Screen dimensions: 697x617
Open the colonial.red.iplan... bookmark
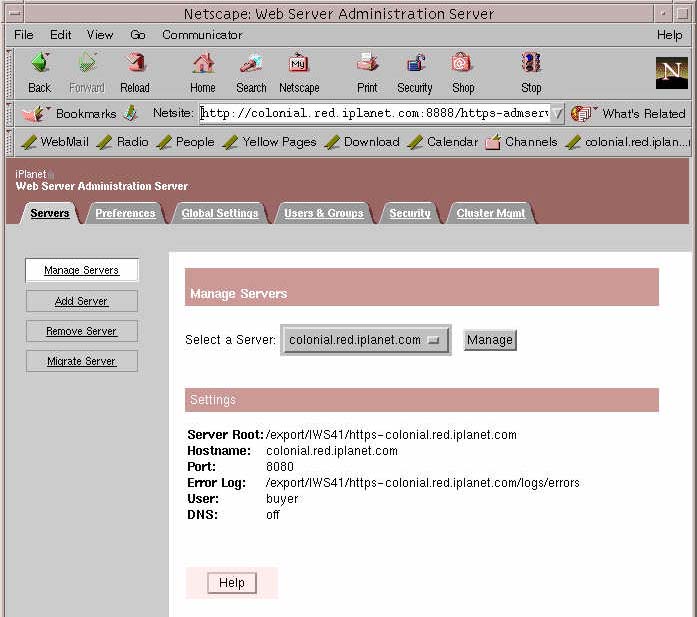628,142
